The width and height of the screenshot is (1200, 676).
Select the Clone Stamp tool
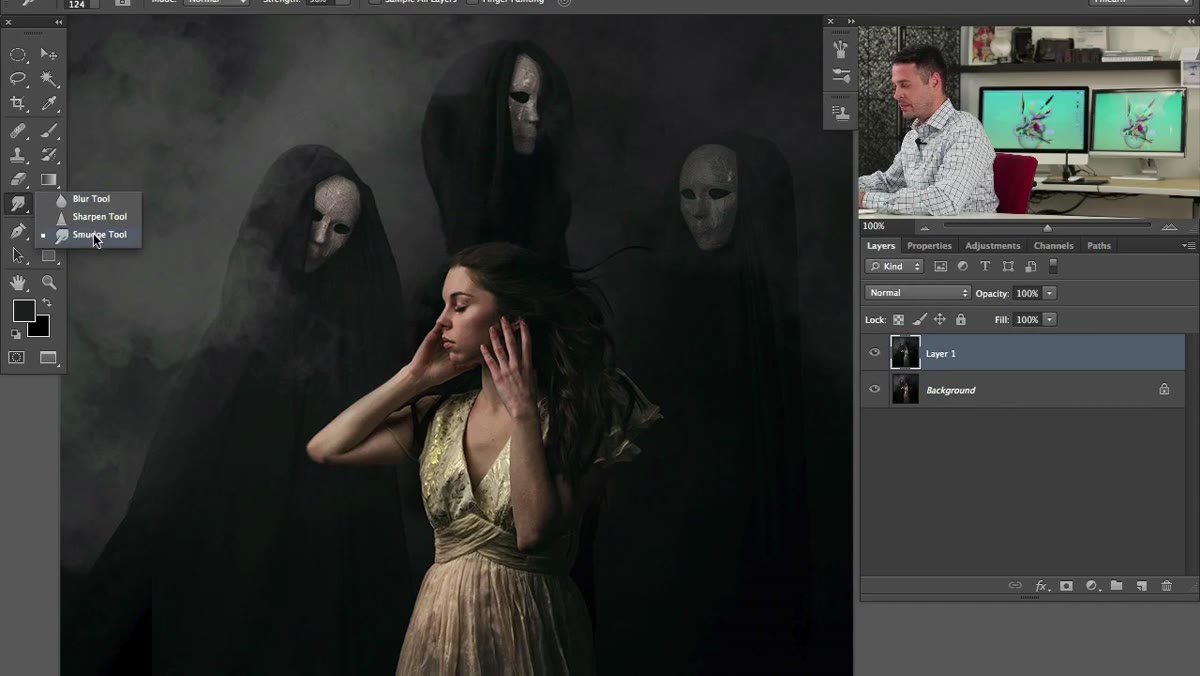(18, 155)
